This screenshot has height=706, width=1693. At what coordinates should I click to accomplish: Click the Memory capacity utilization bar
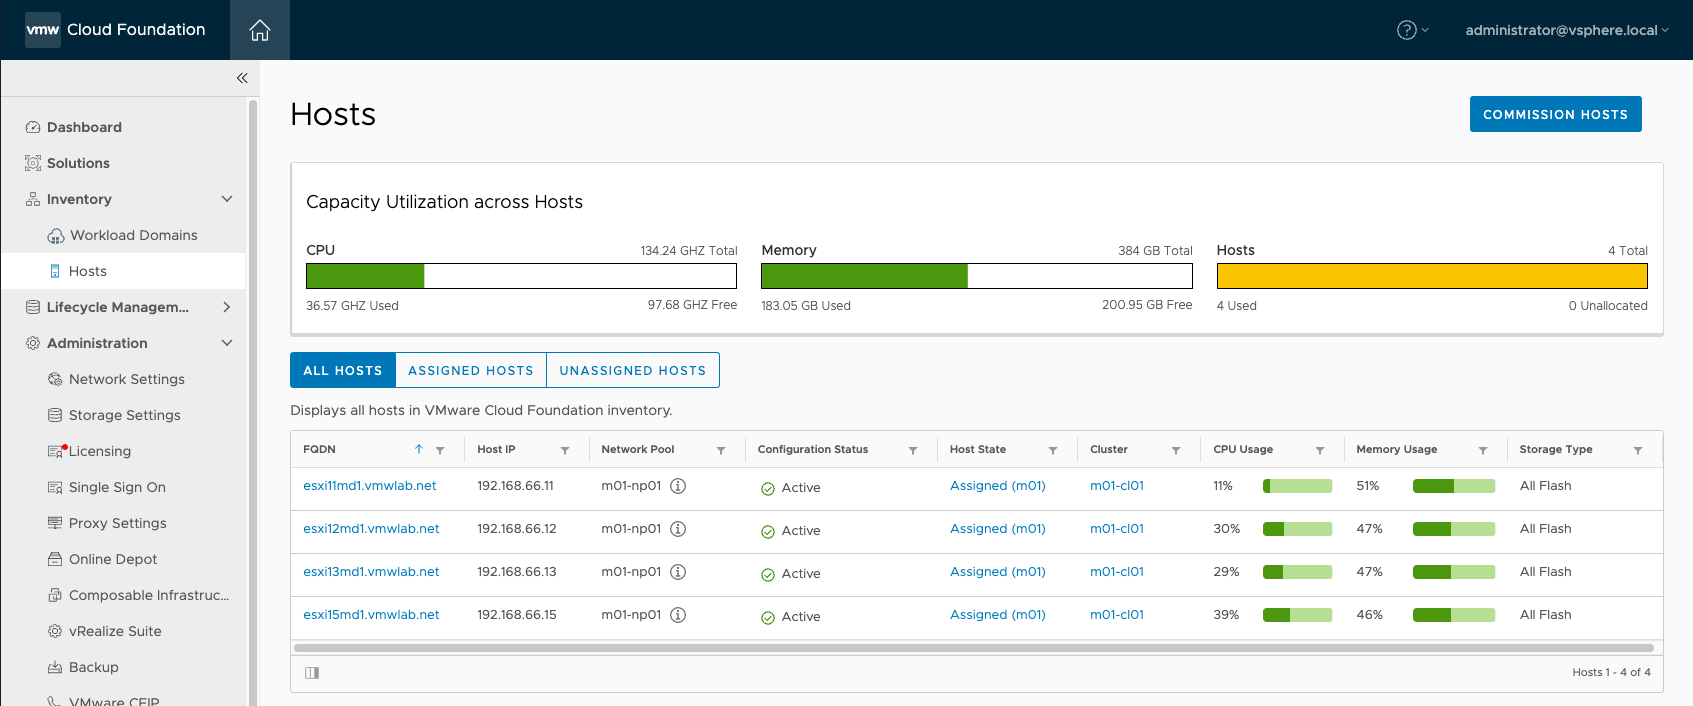977,276
